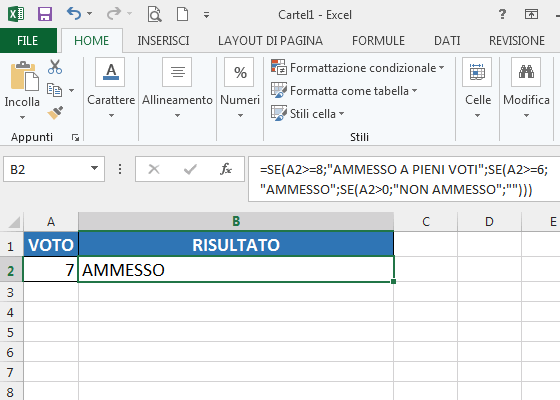Click the Undo arrow icon
The image size is (560, 400).
click(74, 14)
